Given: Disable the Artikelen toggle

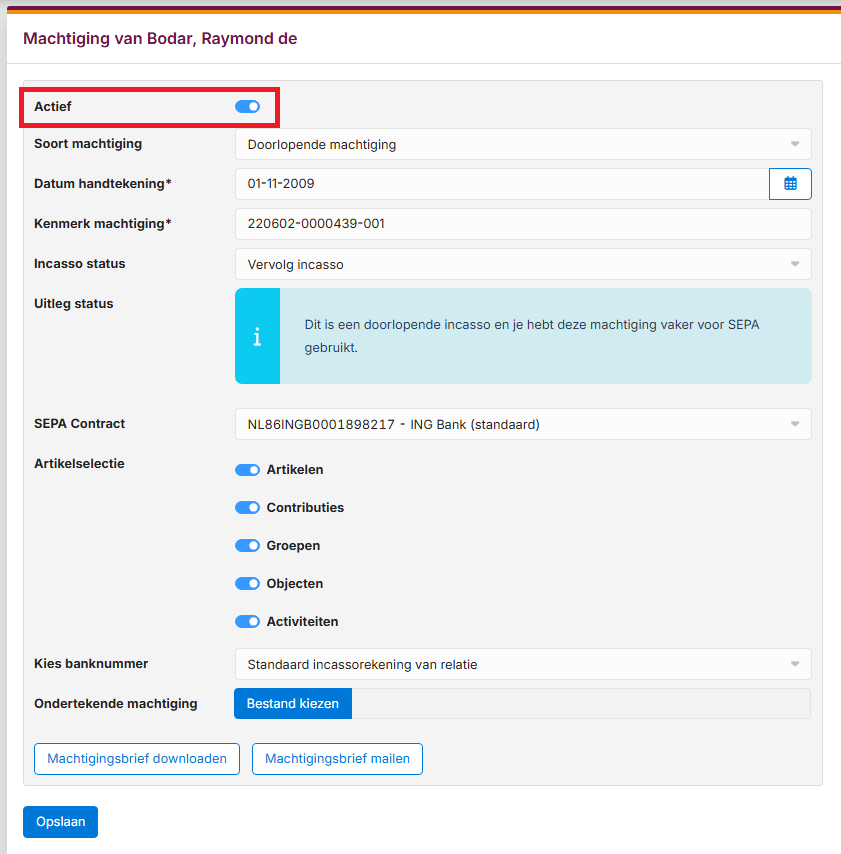Looking at the screenshot, I should click(x=247, y=470).
